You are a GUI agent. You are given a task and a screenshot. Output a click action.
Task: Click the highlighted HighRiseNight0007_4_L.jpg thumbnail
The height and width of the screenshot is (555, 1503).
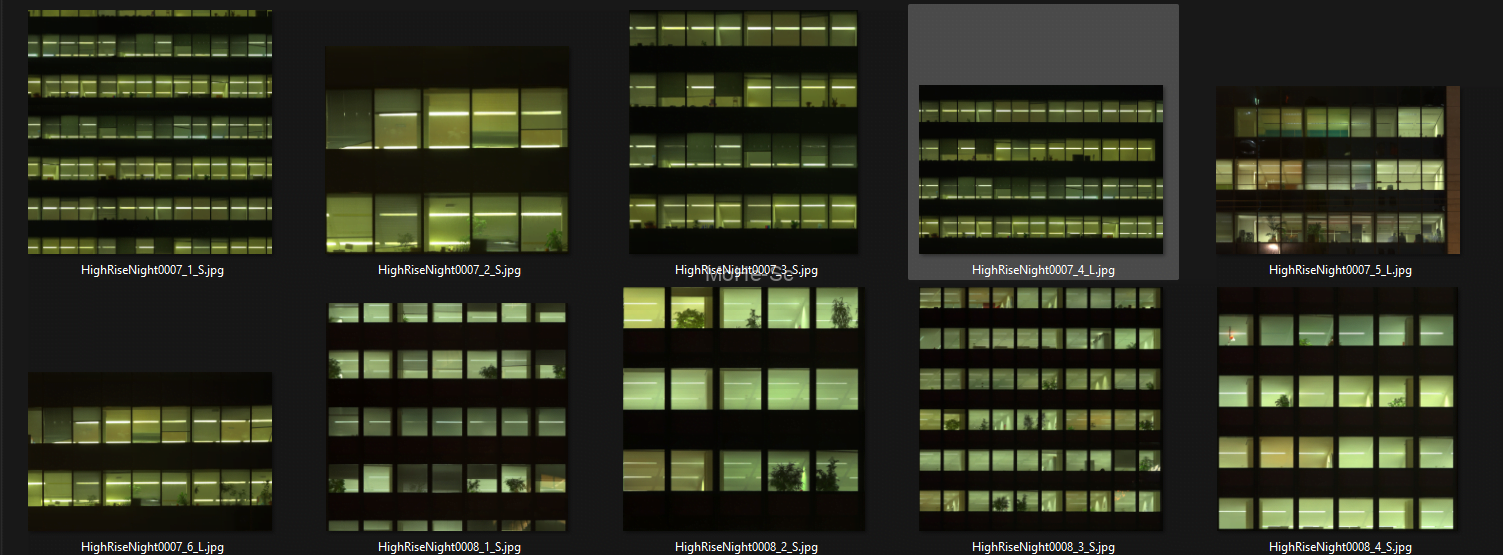click(x=1041, y=169)
